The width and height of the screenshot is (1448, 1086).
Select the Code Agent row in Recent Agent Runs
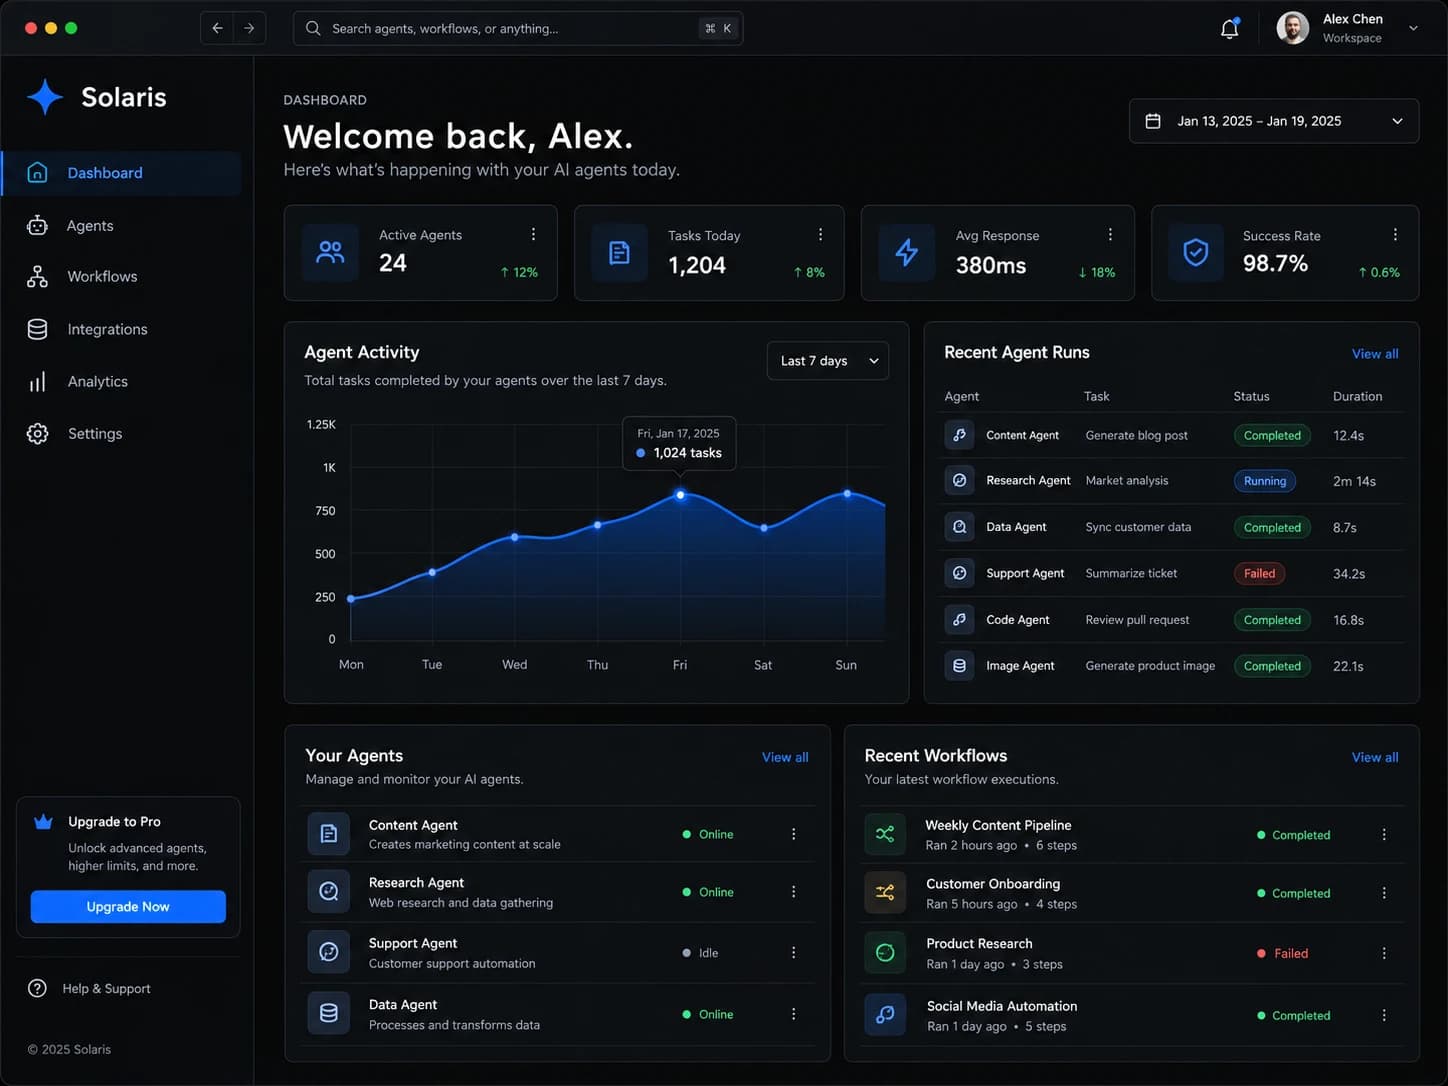click(1172, 620)
